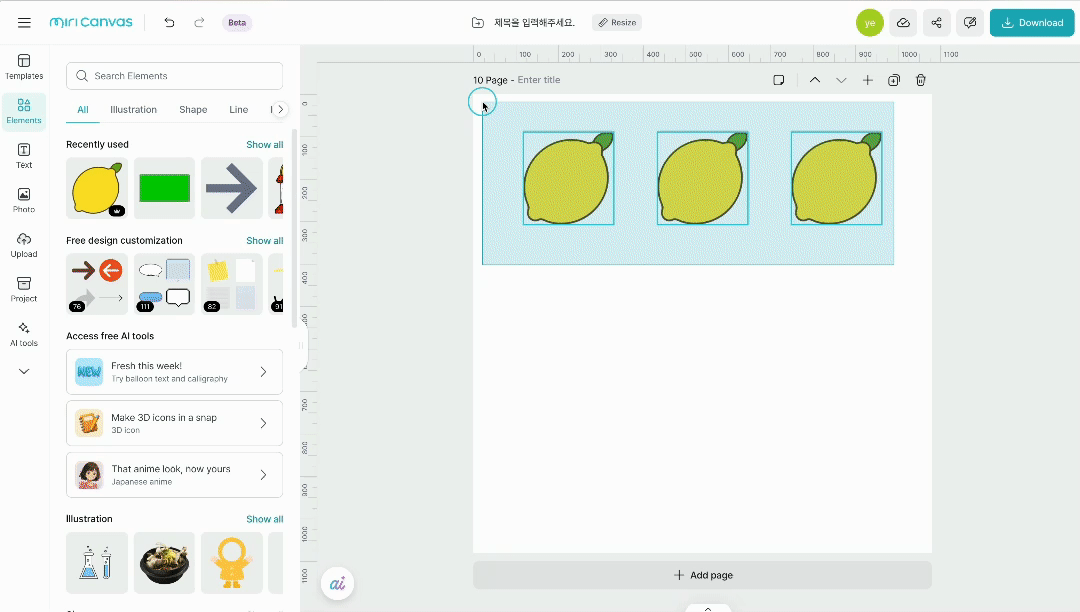Open the Project panel
Image resolution: width=1080 pixels, height=612 pixels.
pyautogui.click(x=24, y=289)
